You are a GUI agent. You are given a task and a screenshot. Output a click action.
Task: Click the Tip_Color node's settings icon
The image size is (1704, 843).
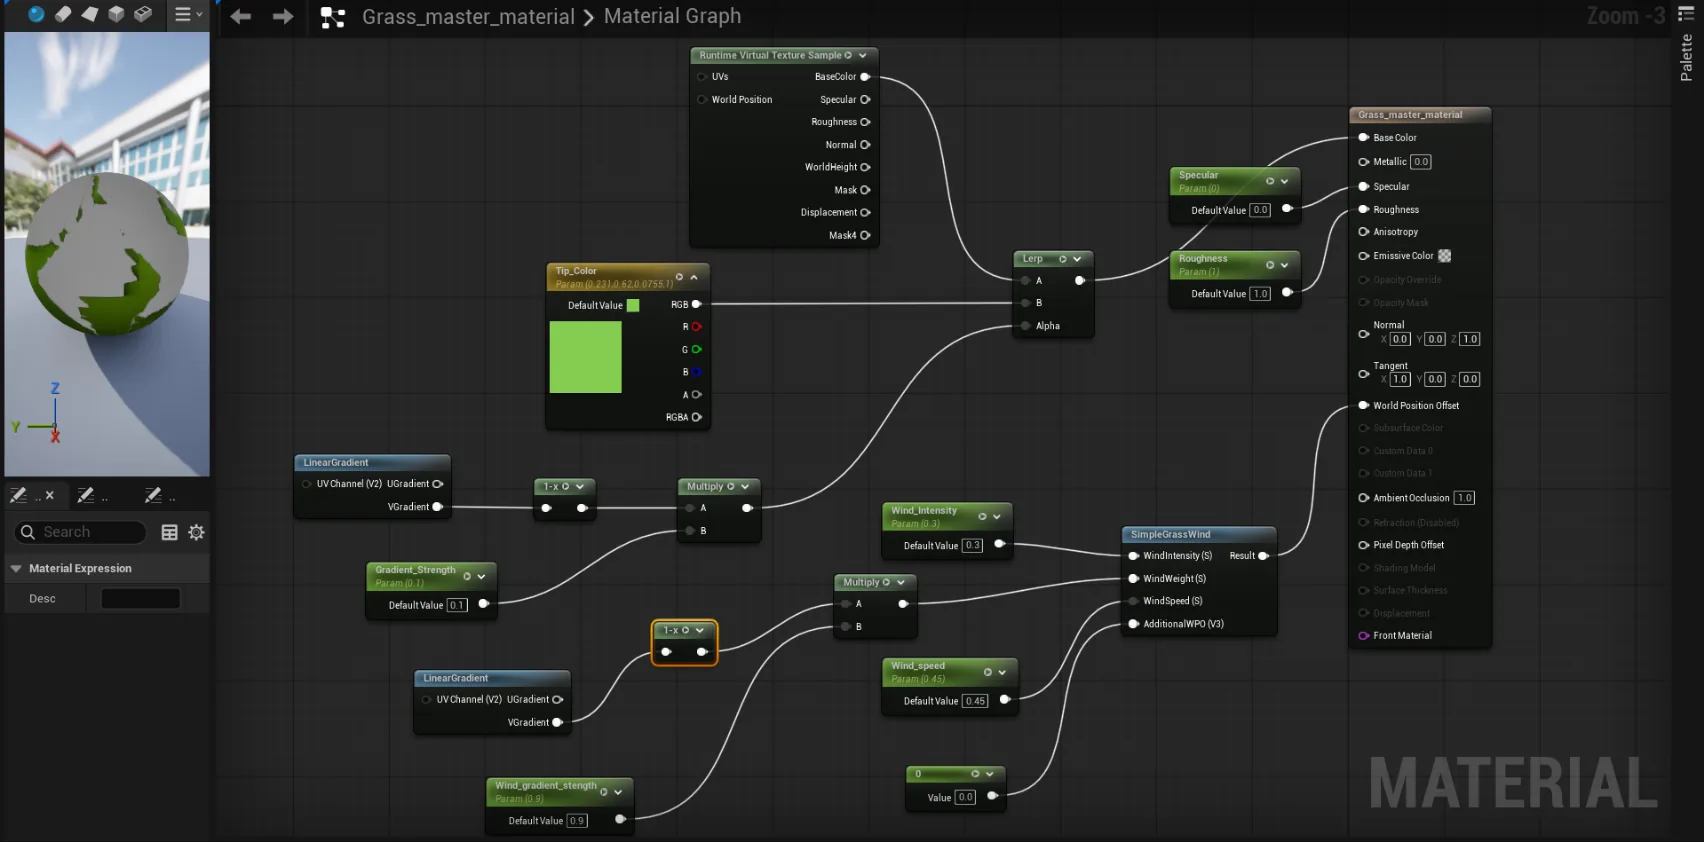point(679,277)
